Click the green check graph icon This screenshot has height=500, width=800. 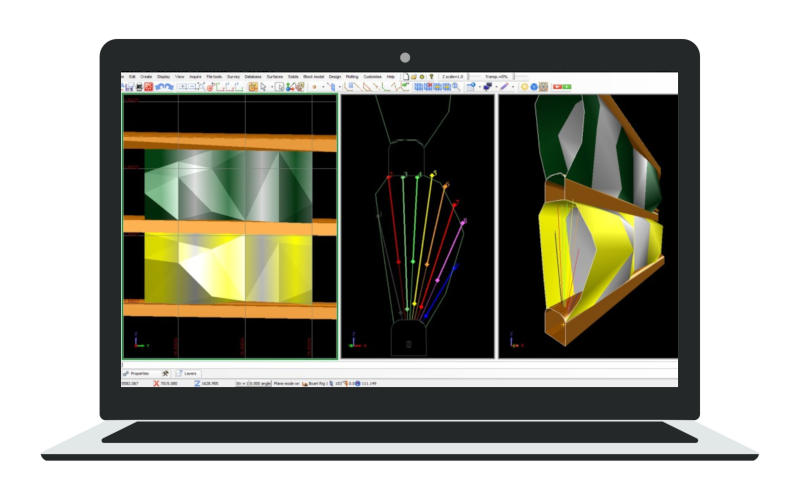(x=404, y=86)
